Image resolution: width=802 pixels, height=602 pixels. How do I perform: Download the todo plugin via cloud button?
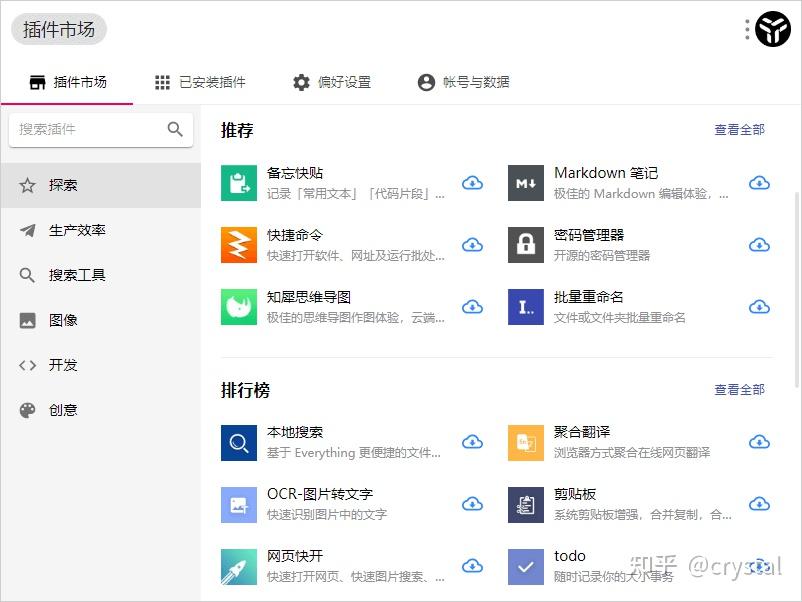pyautogui.click(x=759, y=567)
